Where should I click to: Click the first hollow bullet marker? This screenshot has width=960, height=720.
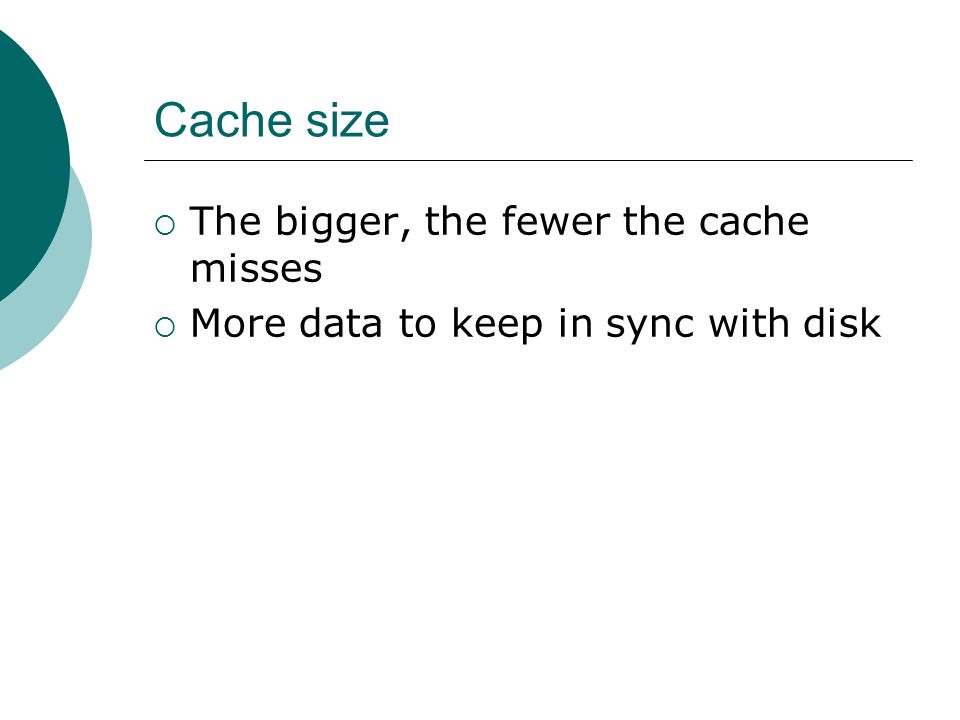pyautogui.click(x=165, y=226)
